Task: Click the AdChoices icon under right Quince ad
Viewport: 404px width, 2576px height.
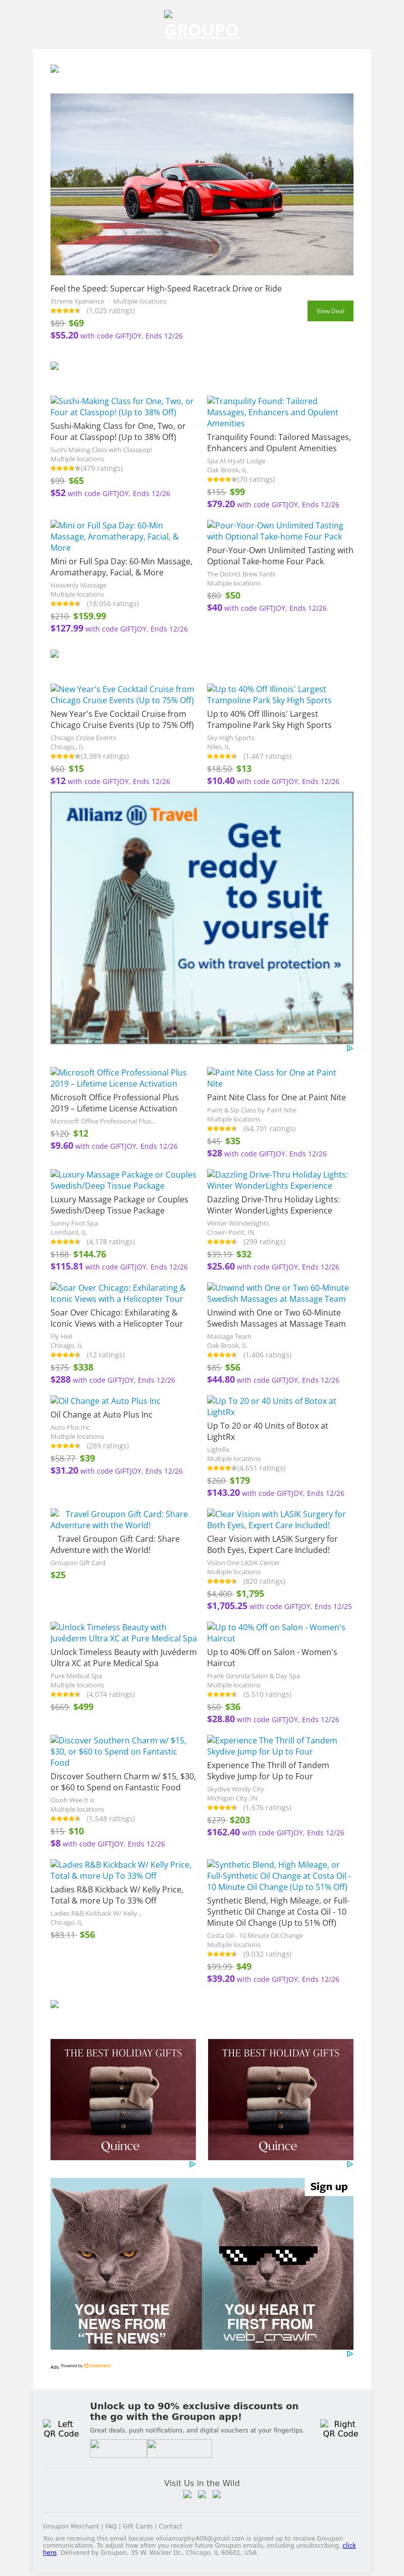Action: coord(349,2164)
